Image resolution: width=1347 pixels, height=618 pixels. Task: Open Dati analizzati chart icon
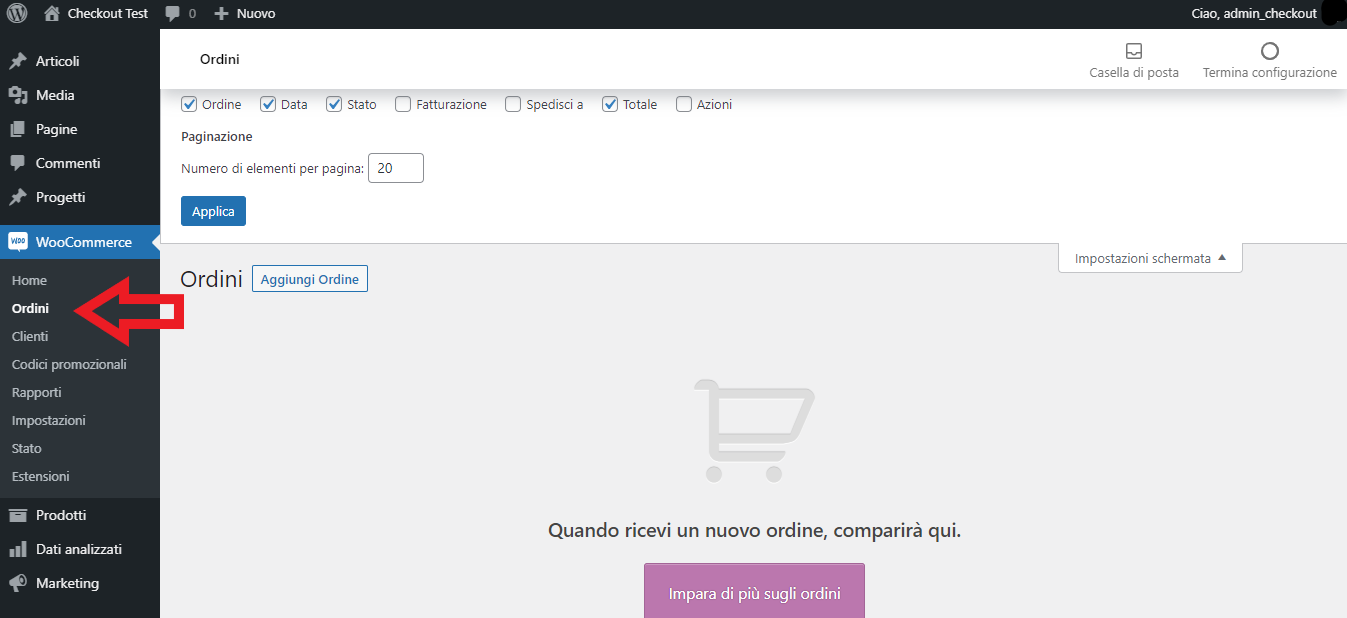17,549
